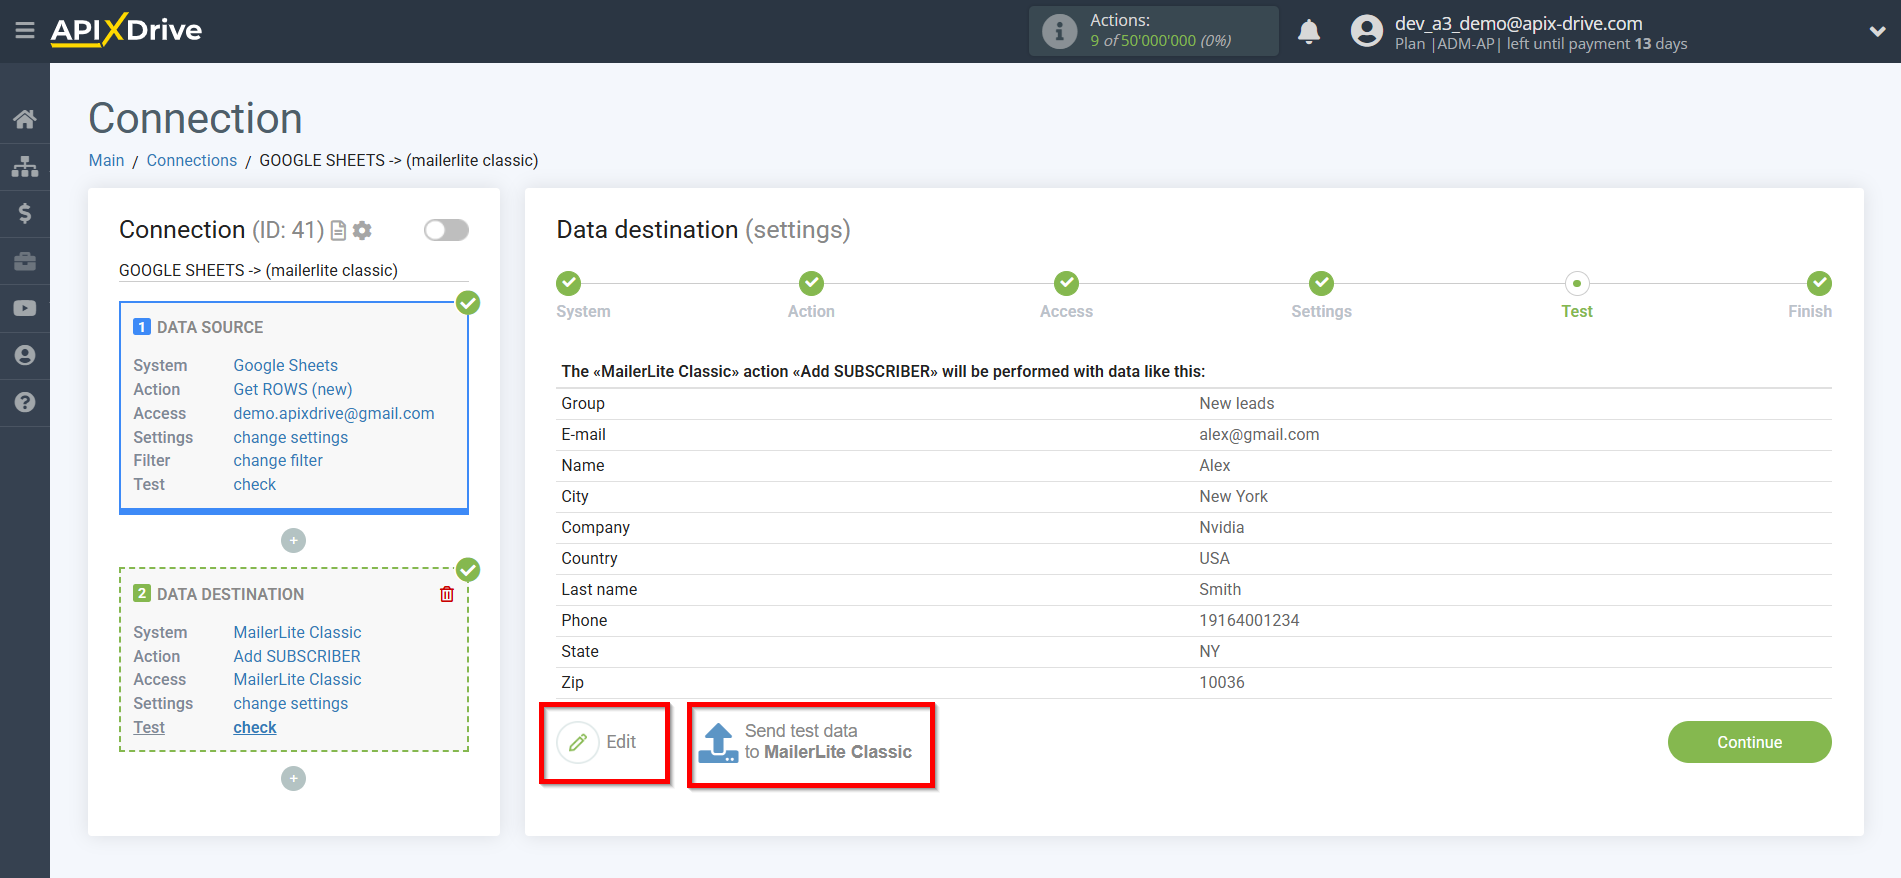Open the billing dollar sidebar icon
Screen dimensions: 1901x878
tap(25, 213)
